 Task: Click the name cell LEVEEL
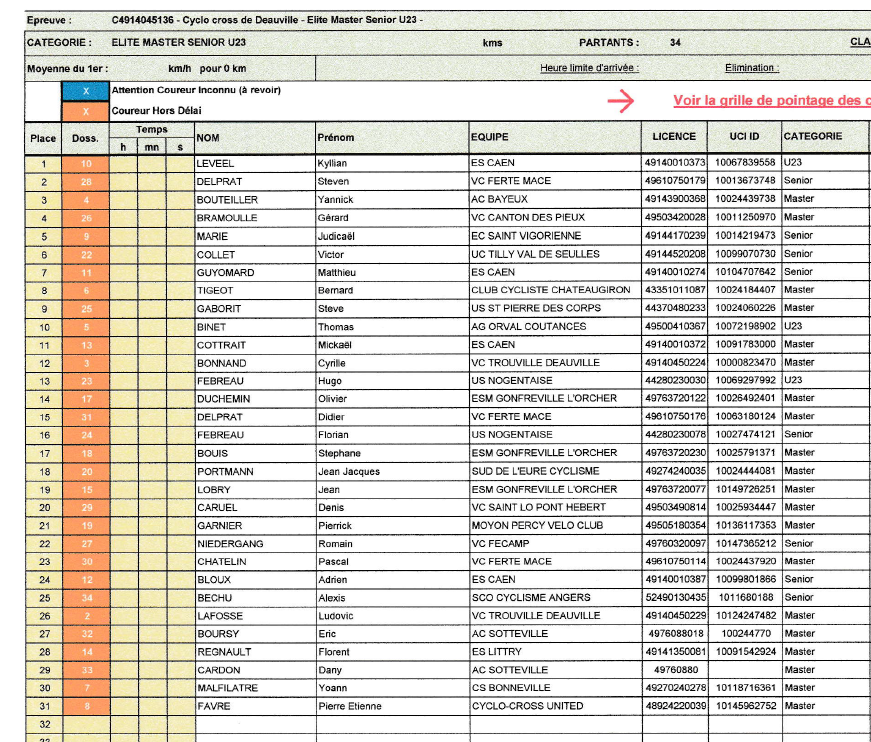coord(255,163)
